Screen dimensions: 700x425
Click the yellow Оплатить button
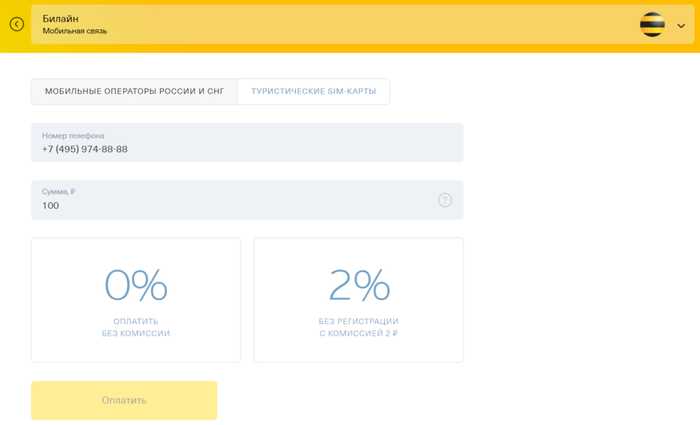[x=124, y=400]
